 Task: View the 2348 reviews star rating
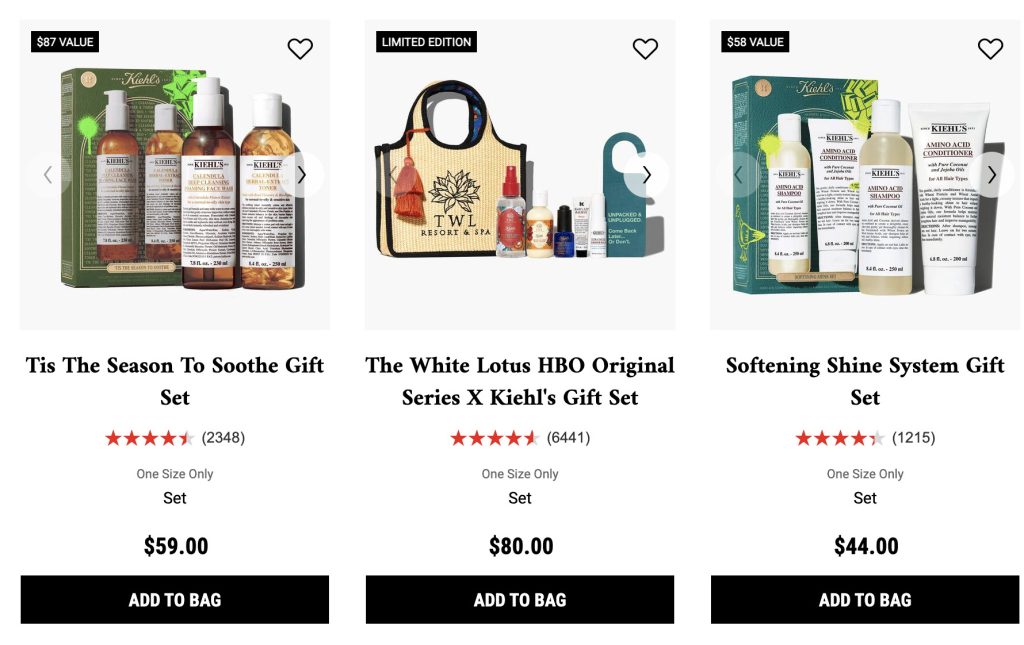point(150,438)
